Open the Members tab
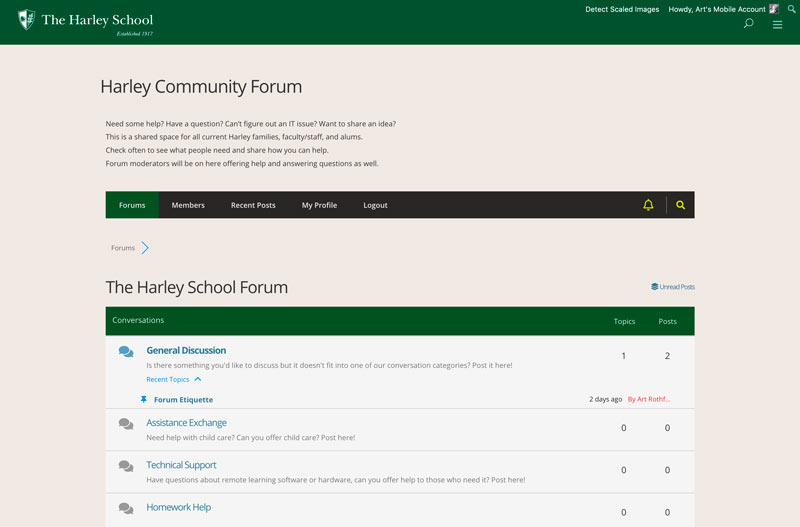Image resolution: width=800 pixels, height=527 pixels. tap(188, 205)
